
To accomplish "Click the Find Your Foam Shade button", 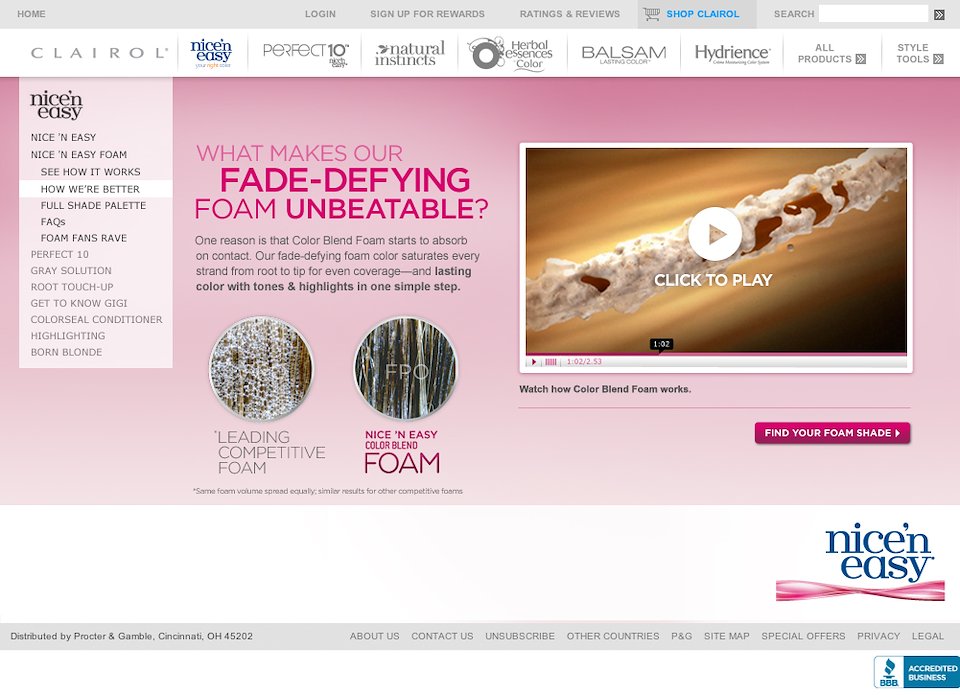I will click(832, 433).
